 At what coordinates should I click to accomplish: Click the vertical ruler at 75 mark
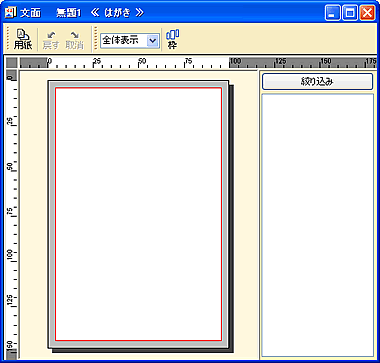(x=11, y=211)
